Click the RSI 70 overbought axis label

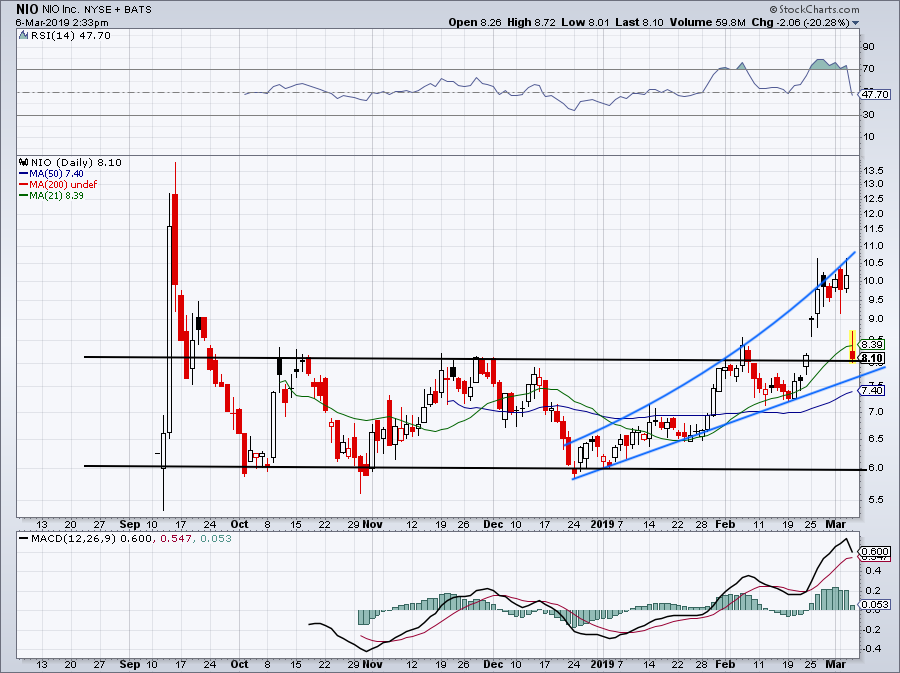pos(869,69)
